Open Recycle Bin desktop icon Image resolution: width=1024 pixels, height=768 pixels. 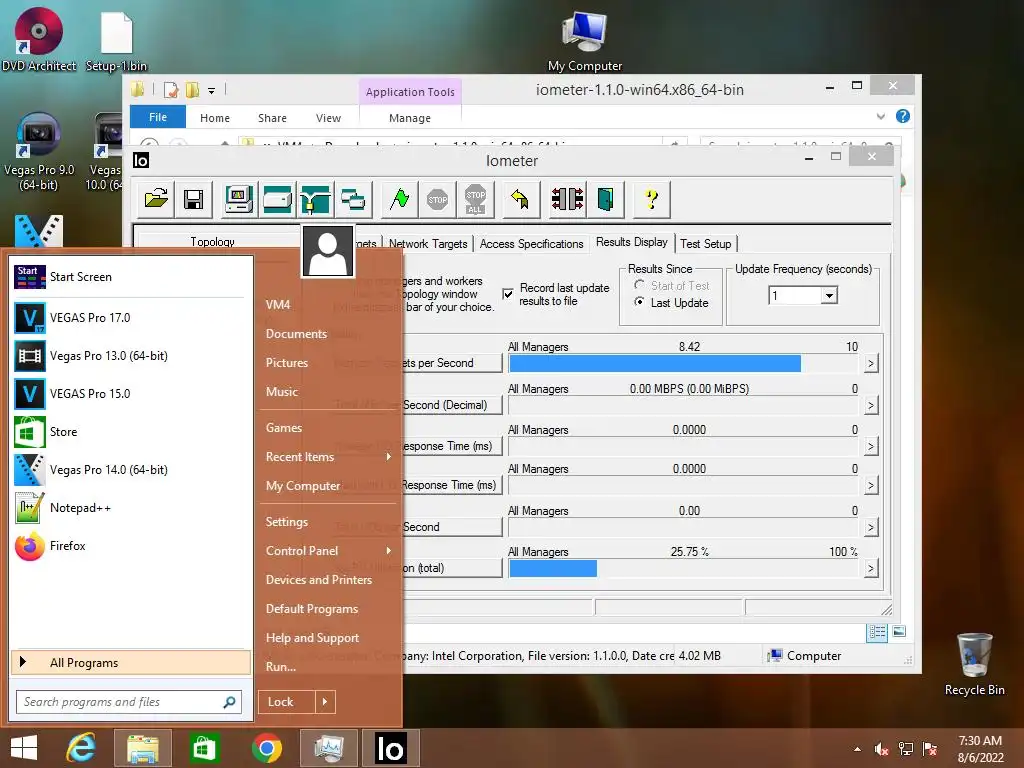(x=974, y=664)
